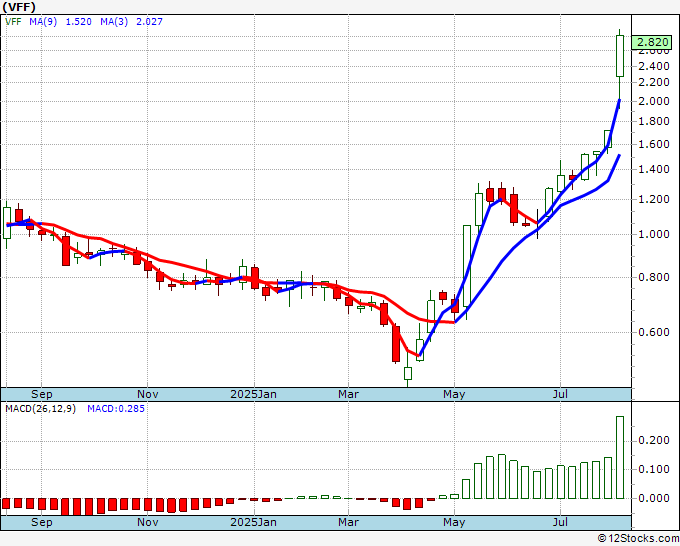Click 2025Jan on the price chart time axis

point(253,394)
